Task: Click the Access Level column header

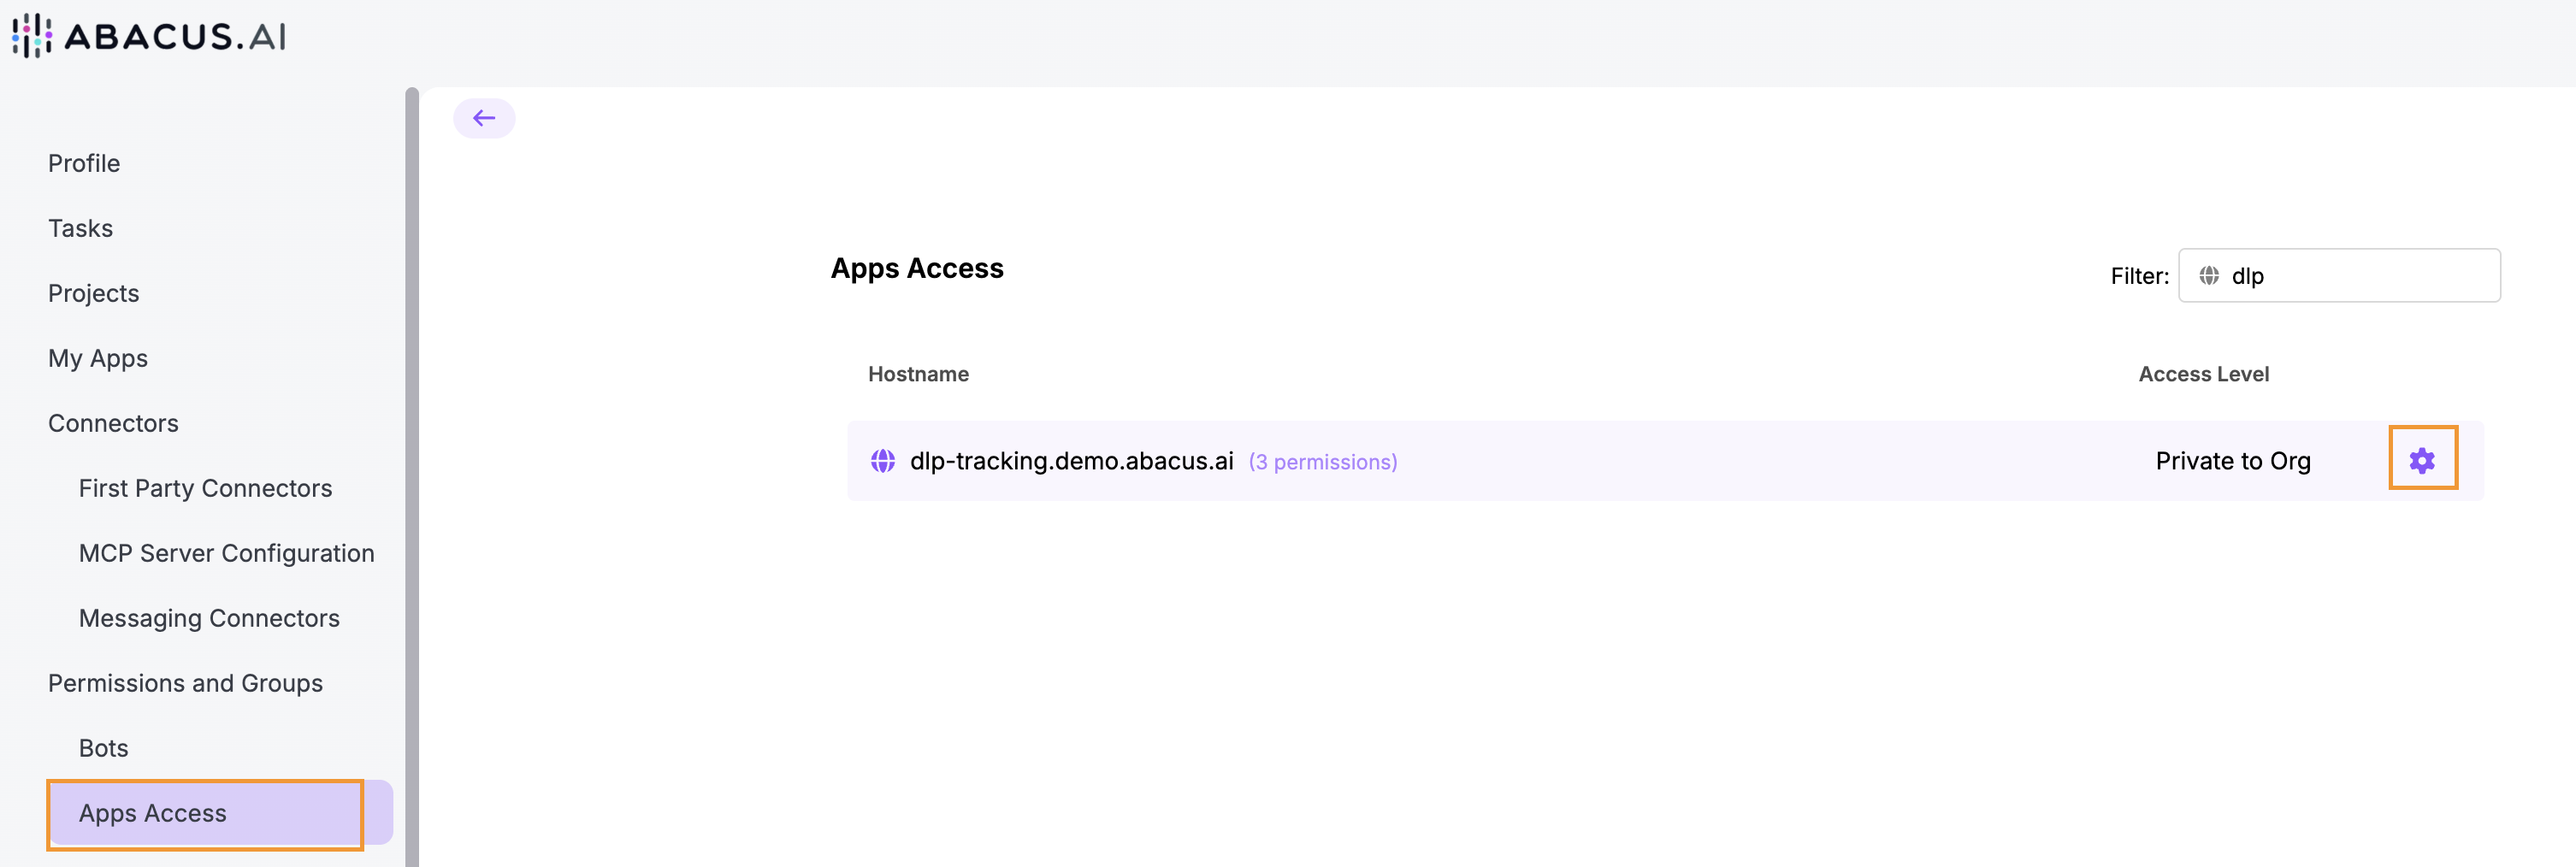Action: (2204, 374)
